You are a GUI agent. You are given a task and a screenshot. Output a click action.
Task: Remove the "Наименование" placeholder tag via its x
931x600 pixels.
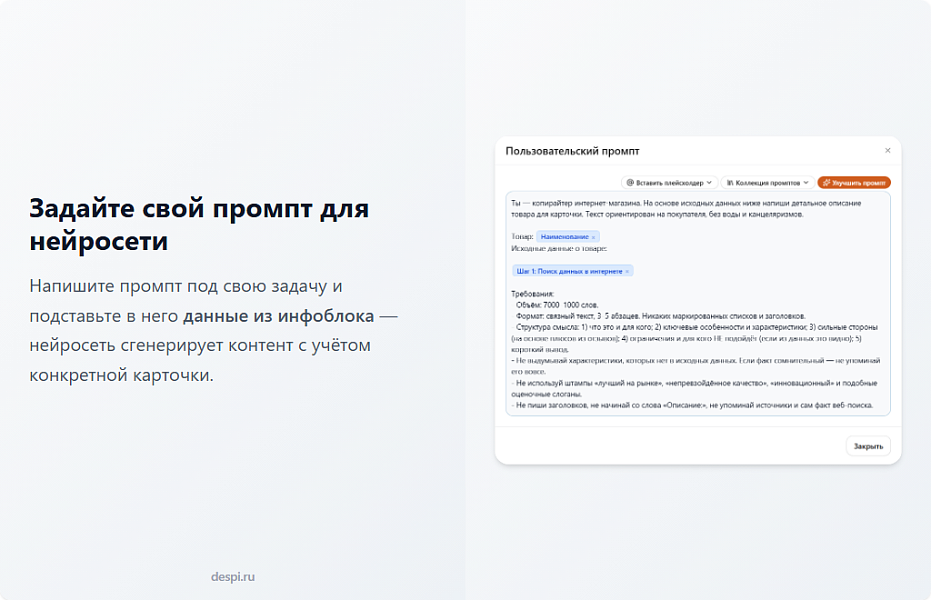[x=593, y=237]
